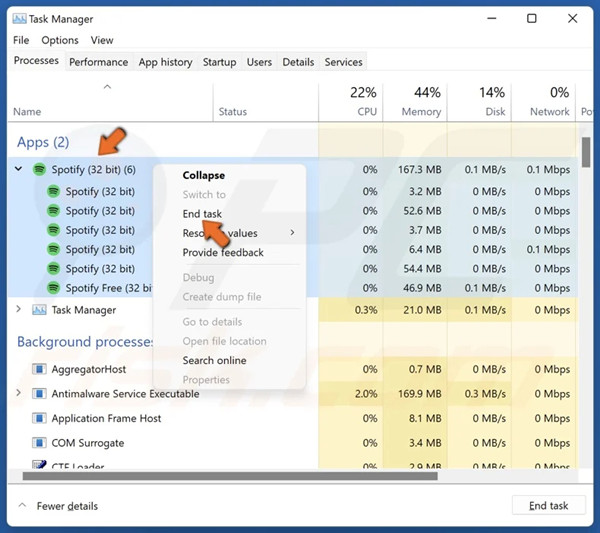600x533 pixels.
Task: Click the Spotify (32 bit) (6) group icon
Action: [x=39, y=169]
